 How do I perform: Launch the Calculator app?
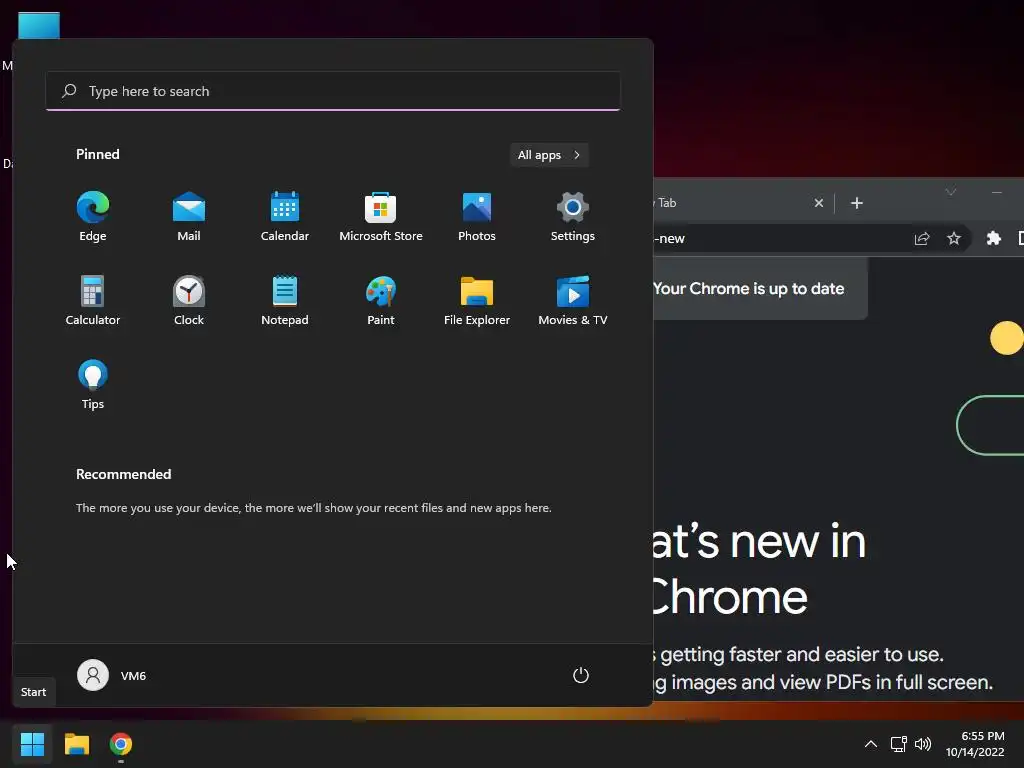pyautogui.click(x=93, y=300)
